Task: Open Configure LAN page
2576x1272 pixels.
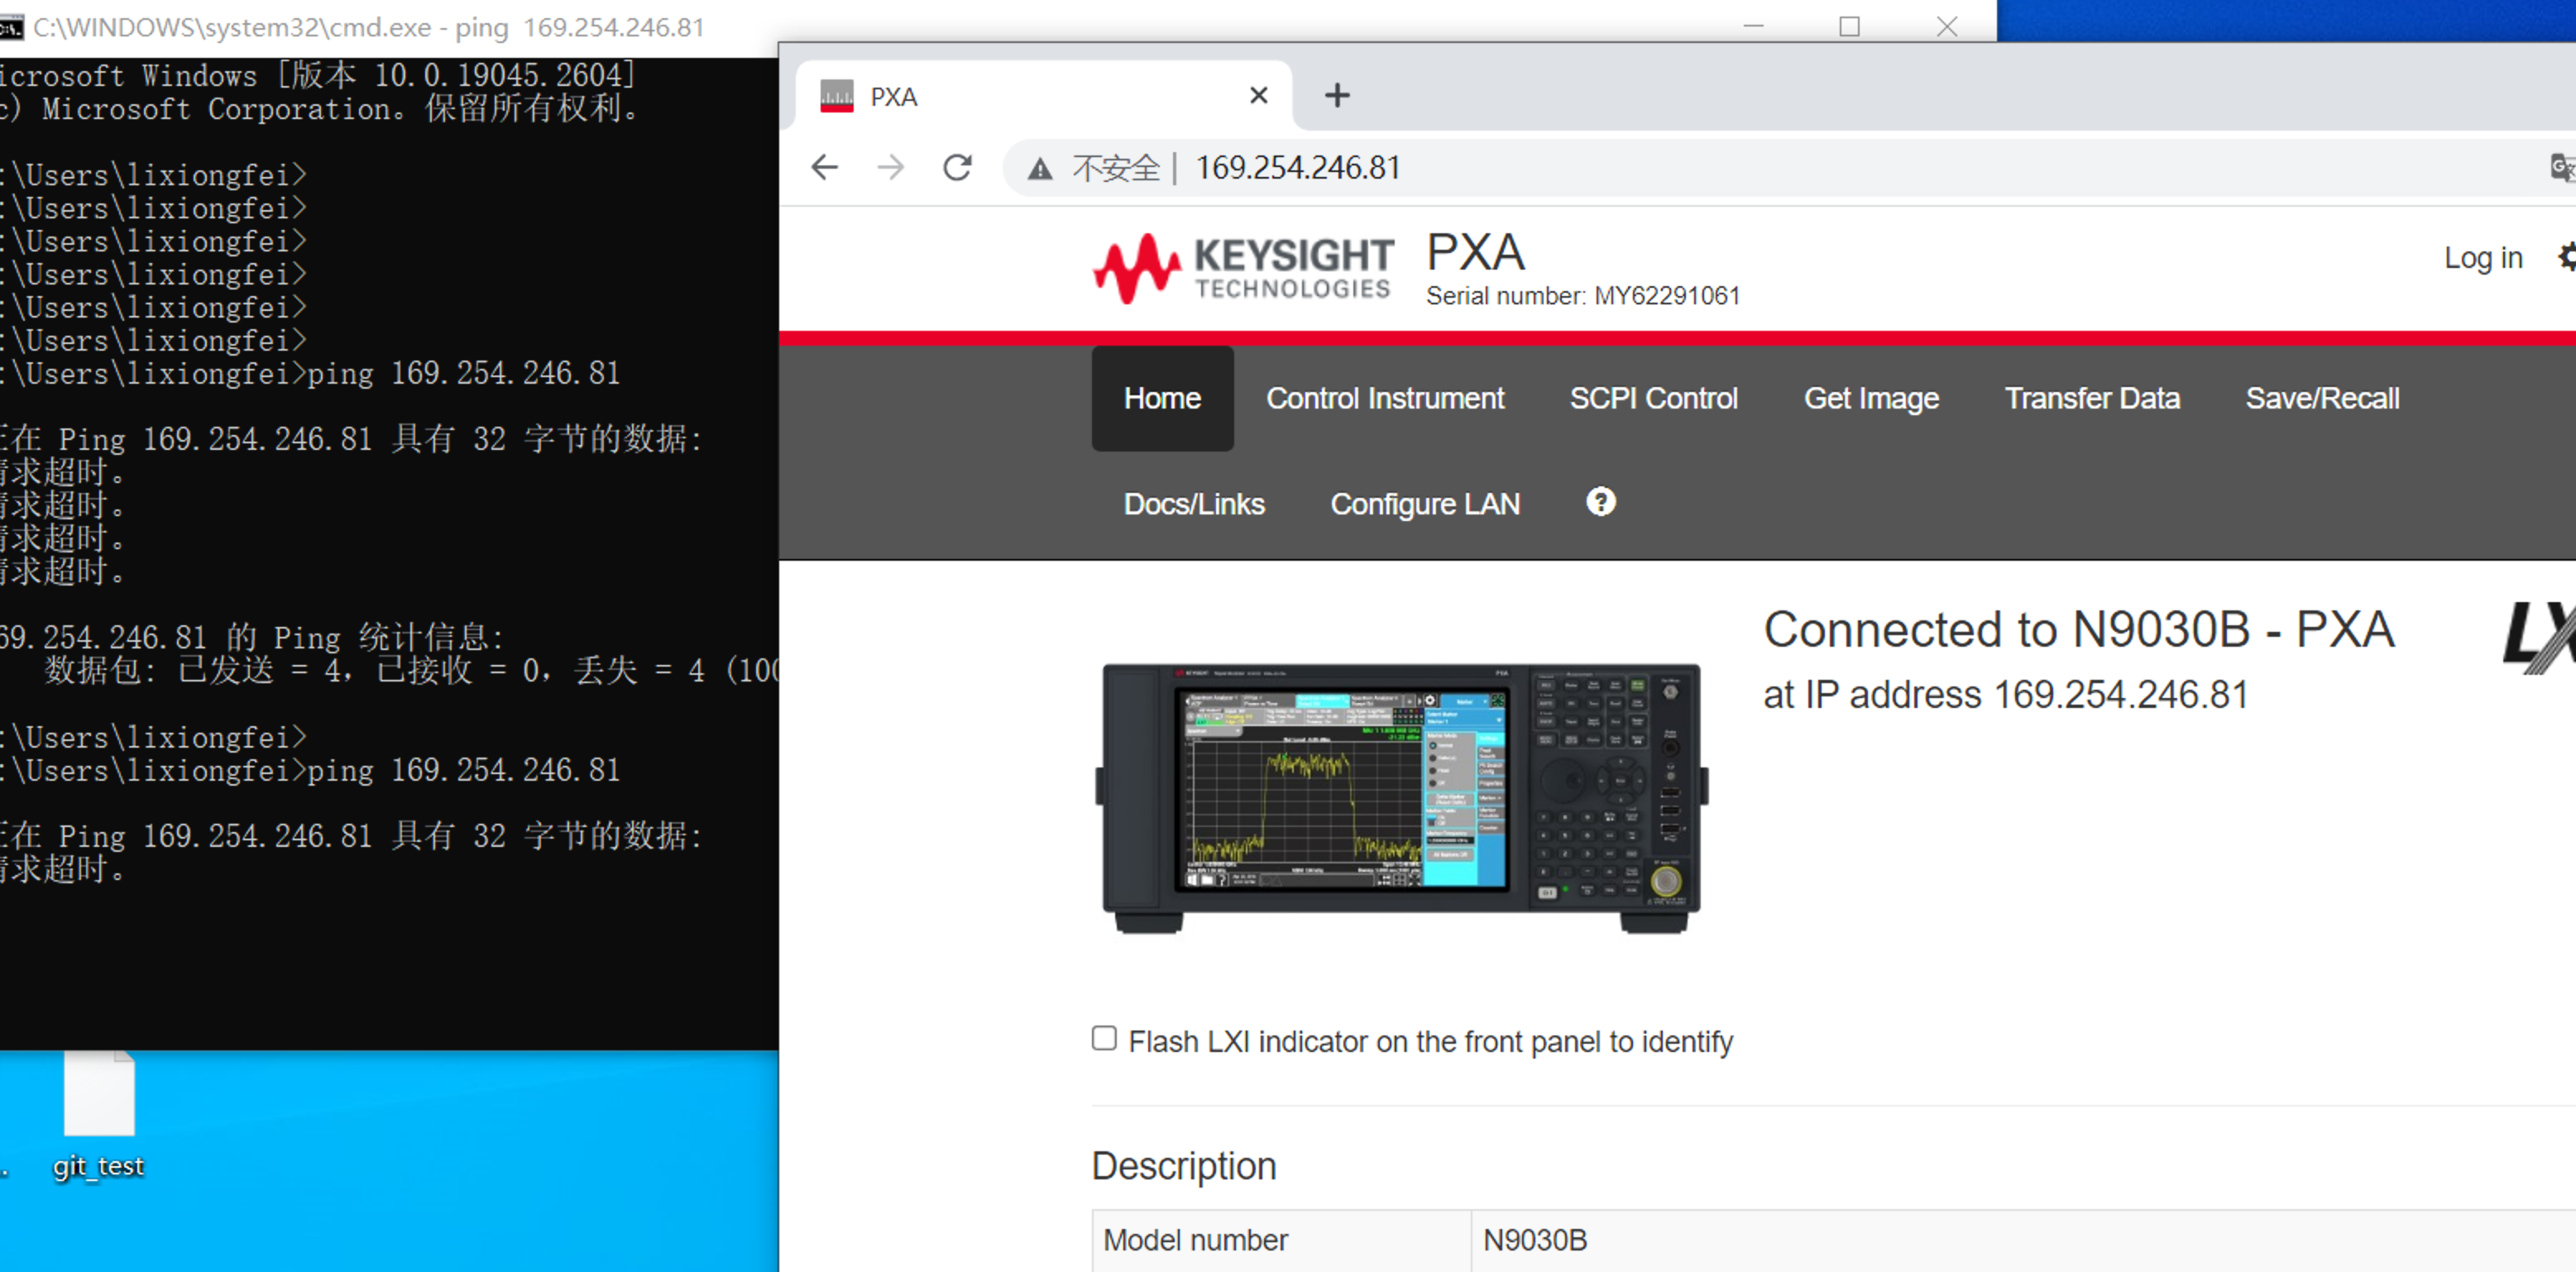Action: click(x=1425, y=504)
